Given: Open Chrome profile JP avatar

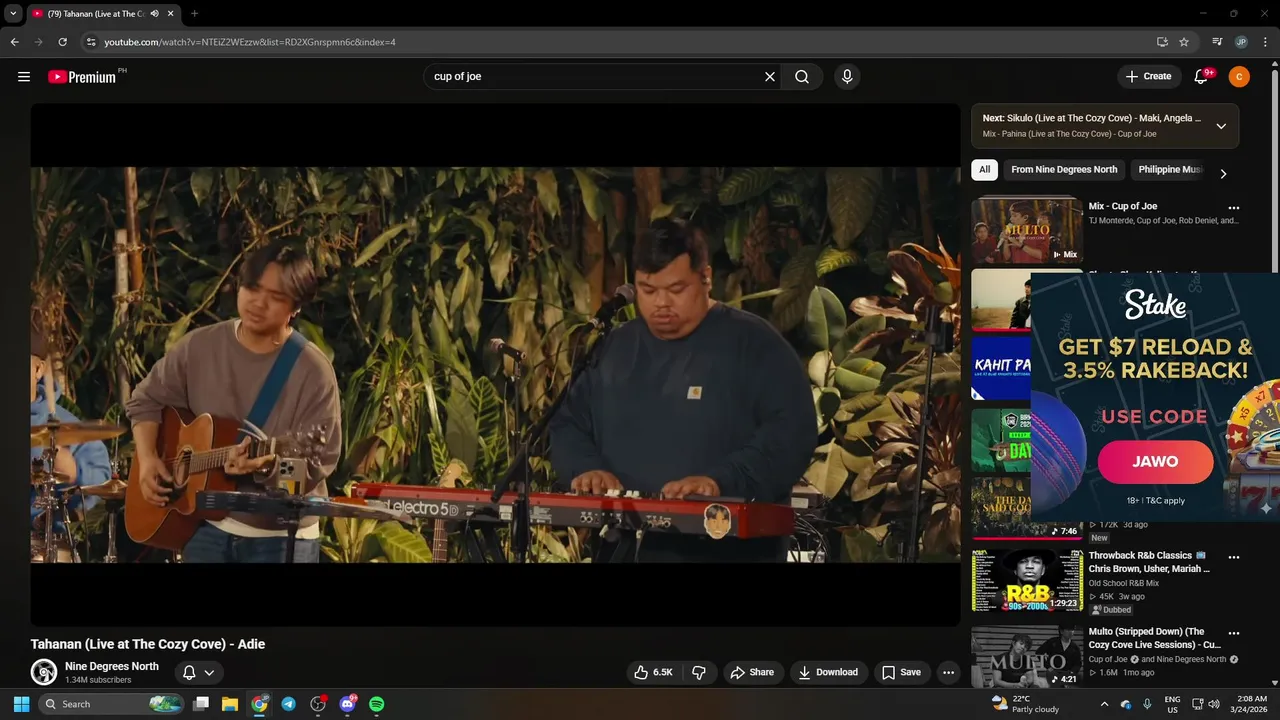Looking at the screenshot, I should coord(1241,42).
